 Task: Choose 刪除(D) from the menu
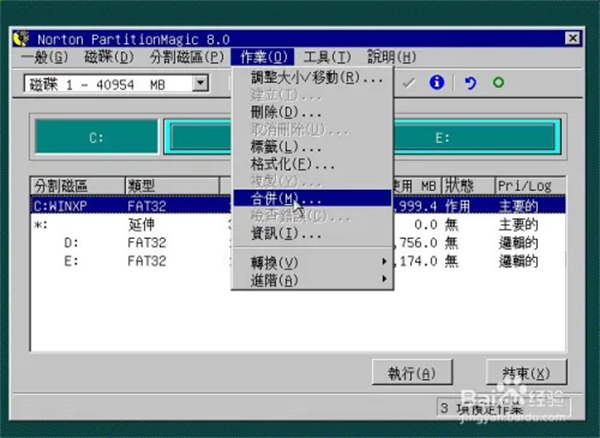click(313, 112)
